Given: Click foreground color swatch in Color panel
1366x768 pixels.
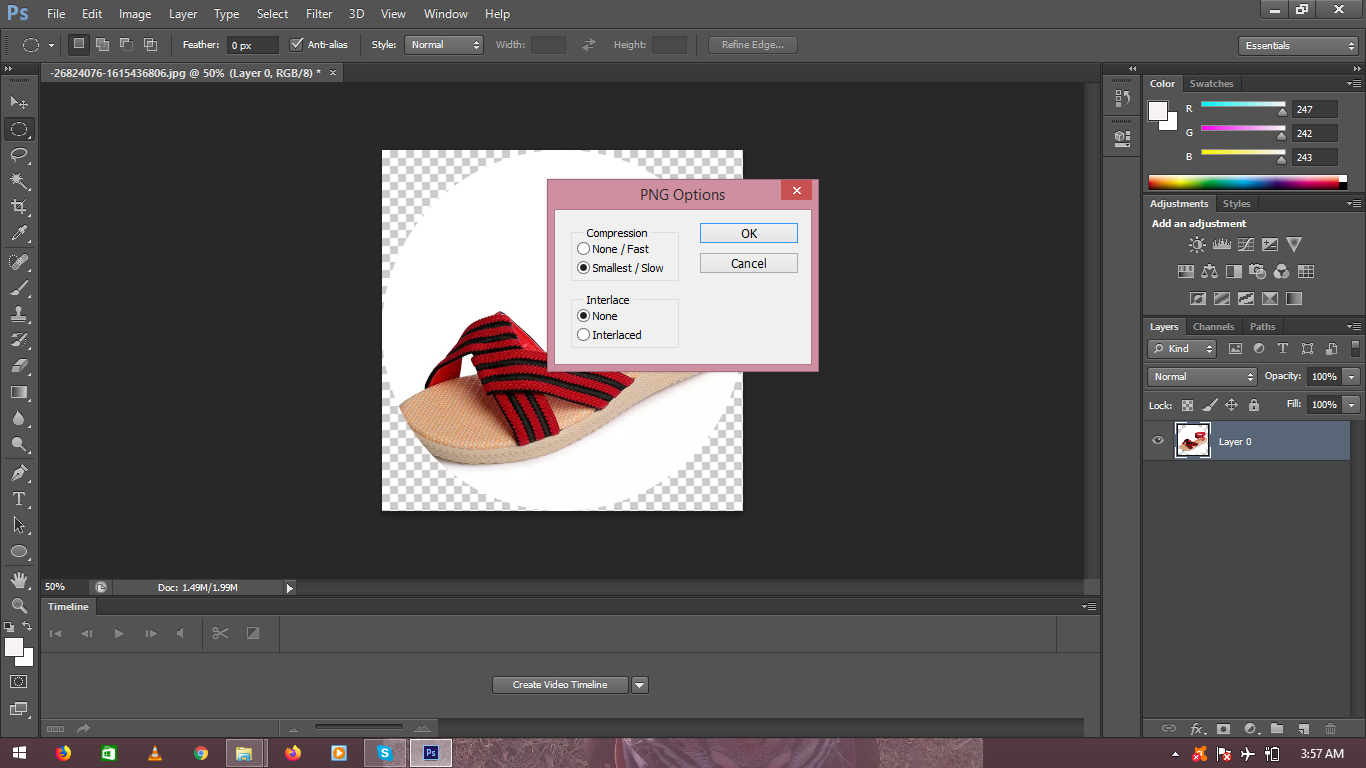Looking at the screenshot, I should point(1158,110).
